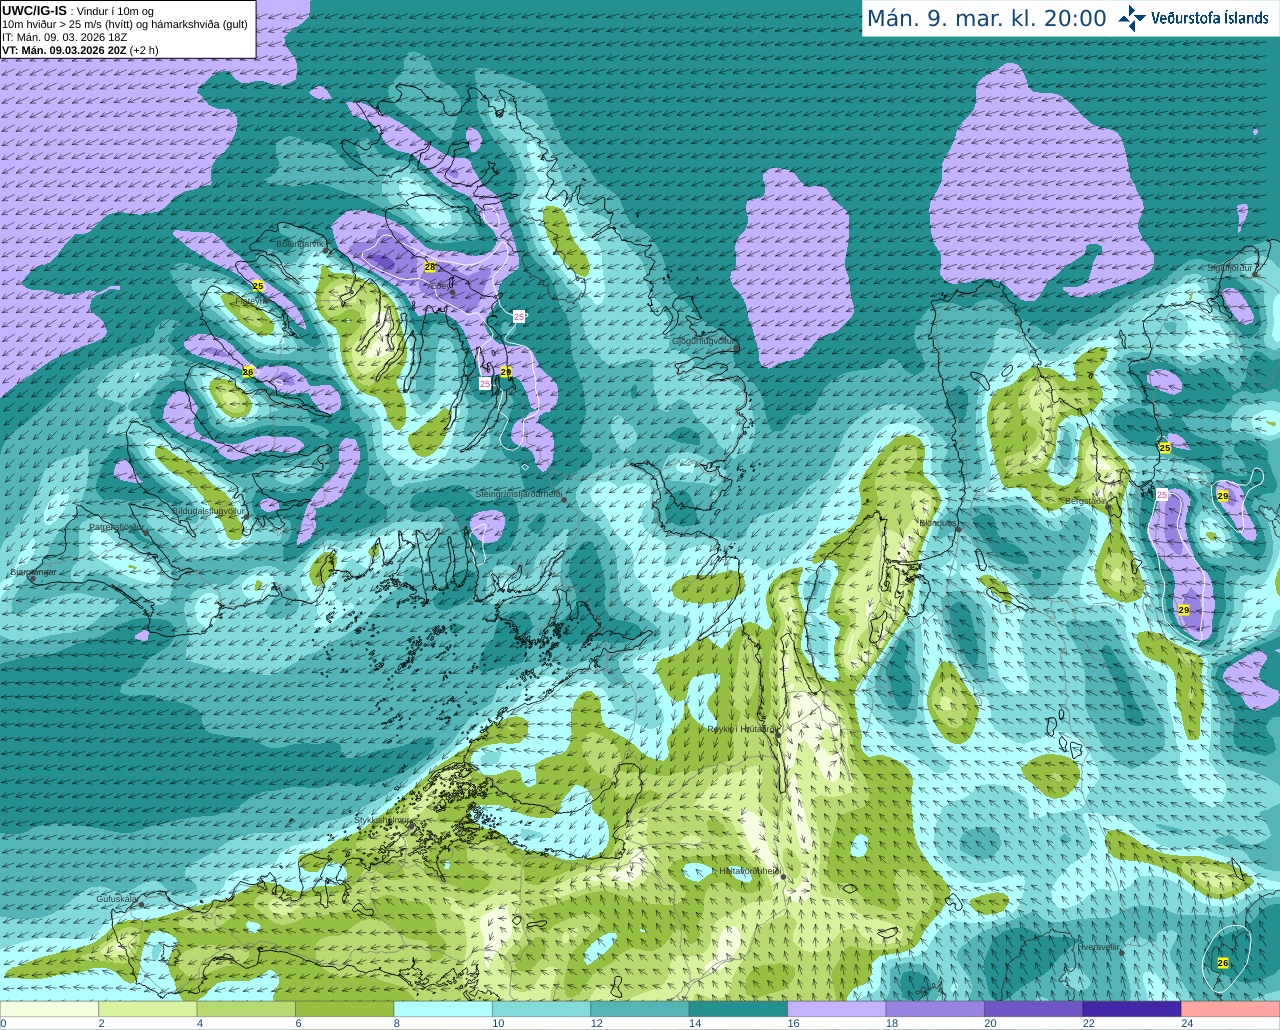Click the yellow 28 gust marker near Æðey
The width and height of the screenshot is (1280, 1030).
coord(430,267)
